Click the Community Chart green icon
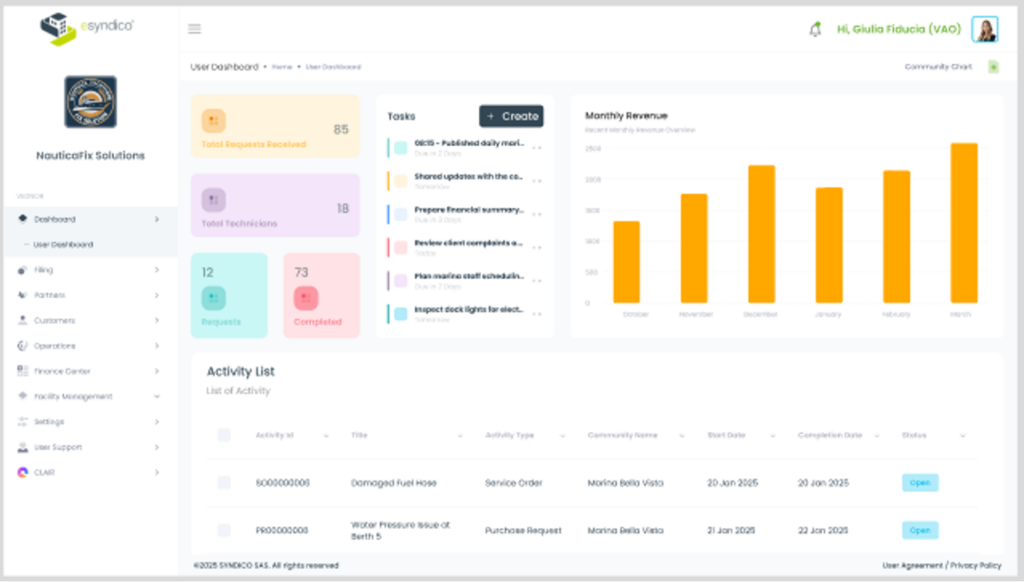Screen dimensions: 1024x582 click(993, 67)
